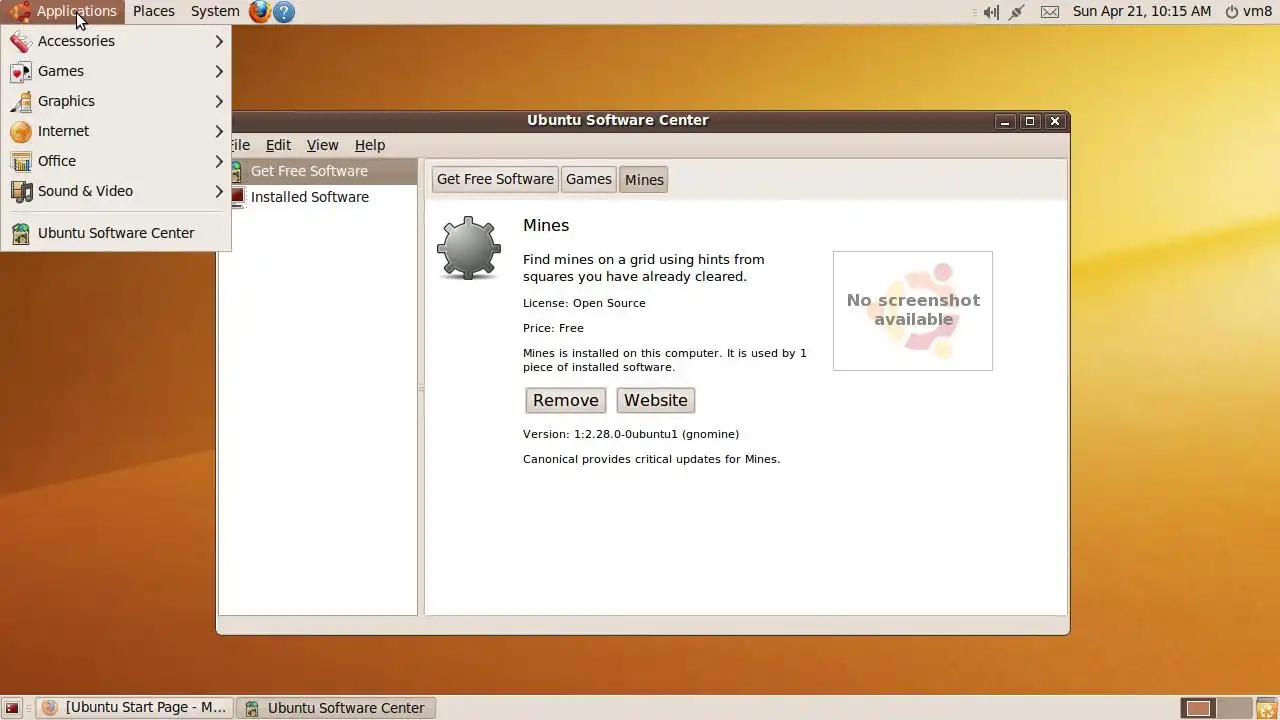Image resolution: width=1280 pixels, height=720 pixels.
Task: Click the Sound & Video menu icon
Action: [x=21, y=191]
